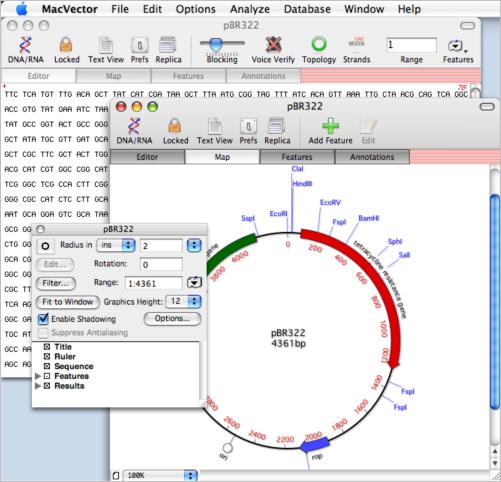The width and height of the screenshot is (501, 482).
Task: Toggle the Enable Shadowing checkbox
Action: tap(43, 319)
